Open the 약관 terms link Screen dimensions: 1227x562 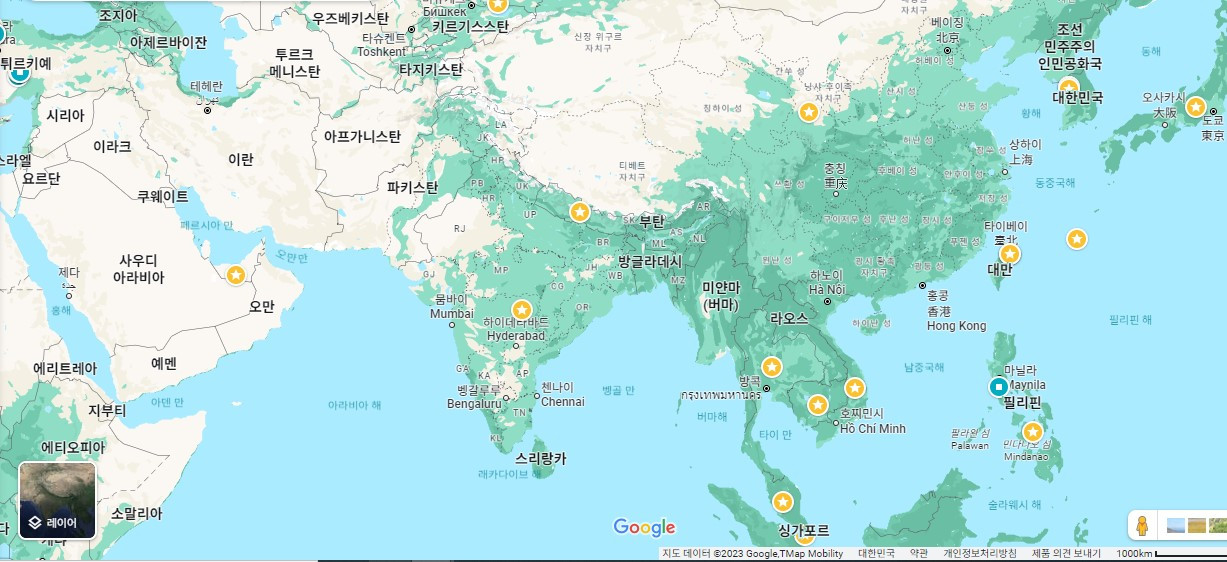tap(919, 554)
